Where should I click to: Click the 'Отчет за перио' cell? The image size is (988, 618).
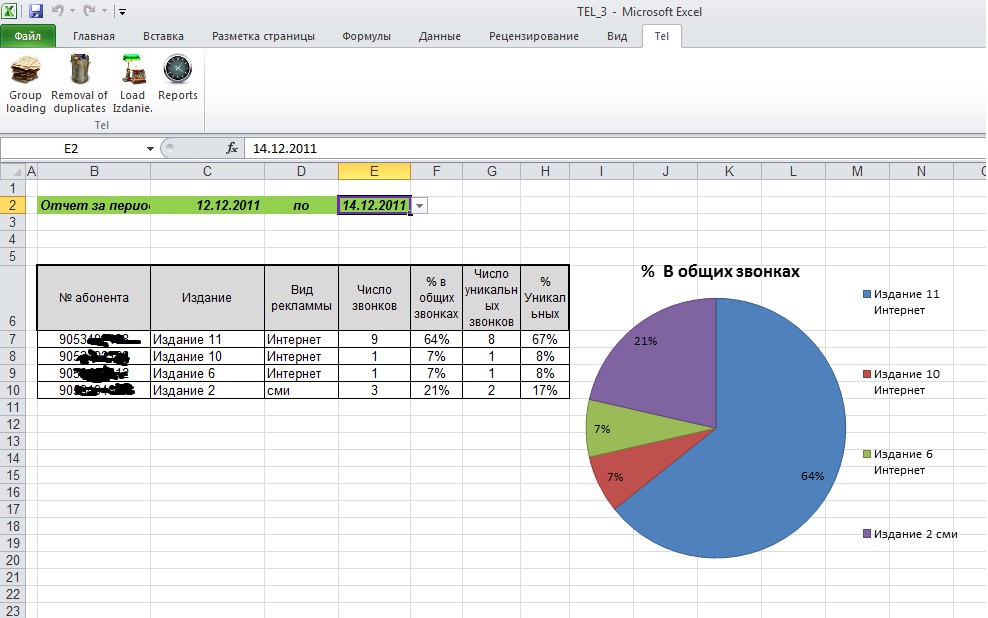pos(94,205)
